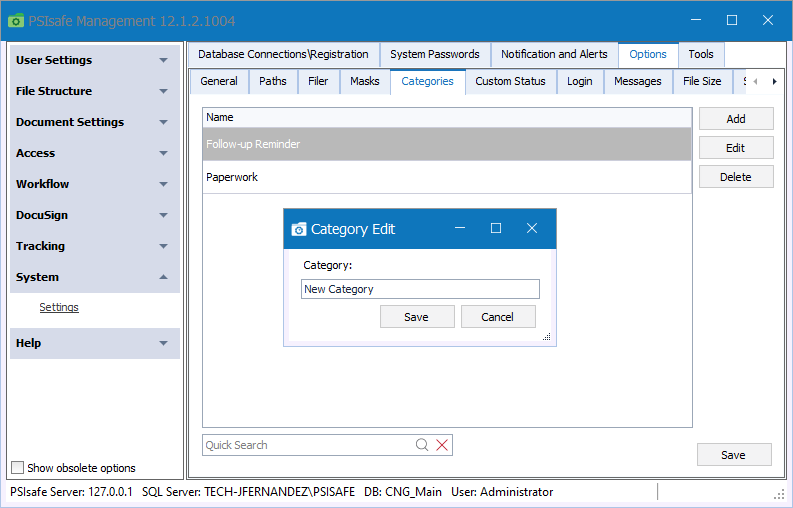Save the new category in dialog
This screenshot has width=793, height=508.
pyautogui.click(x=417, y=317)
